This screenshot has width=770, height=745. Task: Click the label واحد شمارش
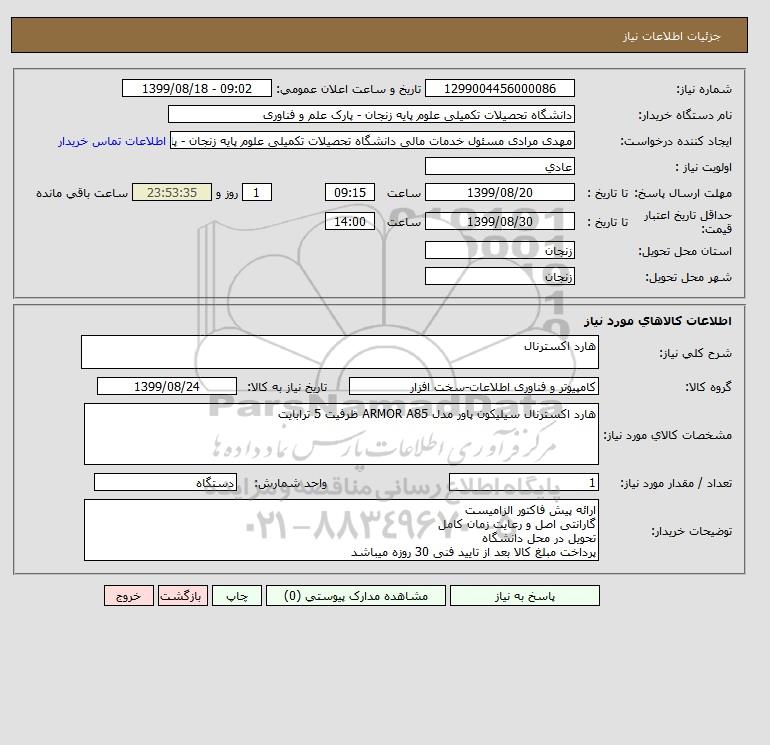290,484
